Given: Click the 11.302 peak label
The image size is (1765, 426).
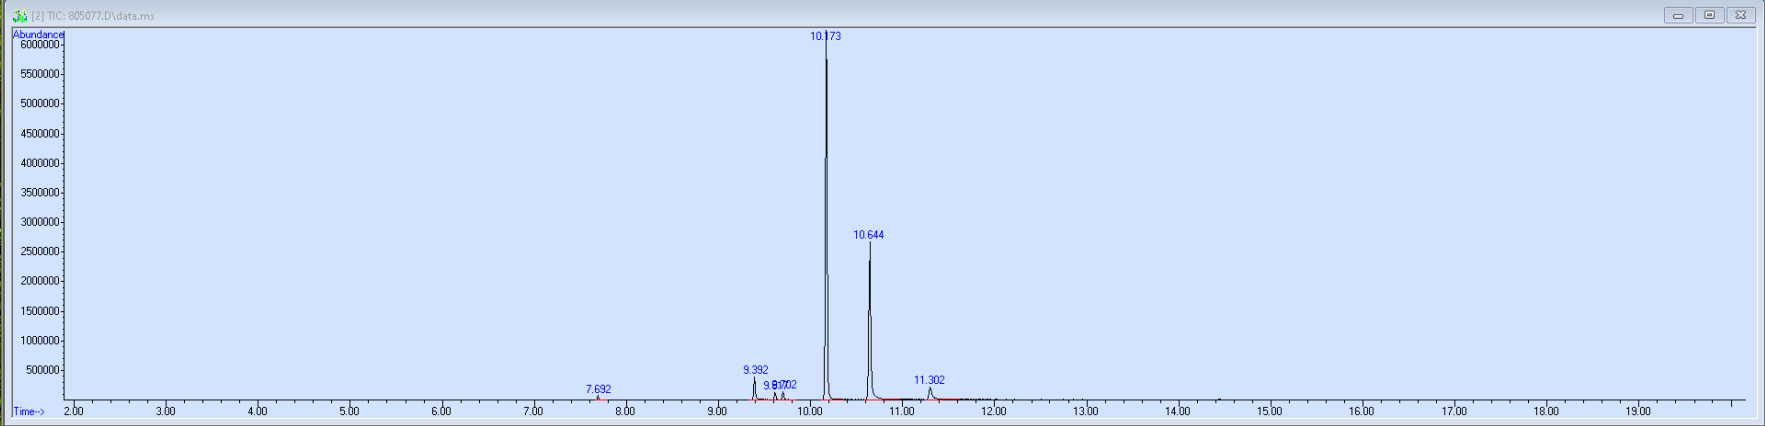Looking at the screenshot, I should point(929,380).
